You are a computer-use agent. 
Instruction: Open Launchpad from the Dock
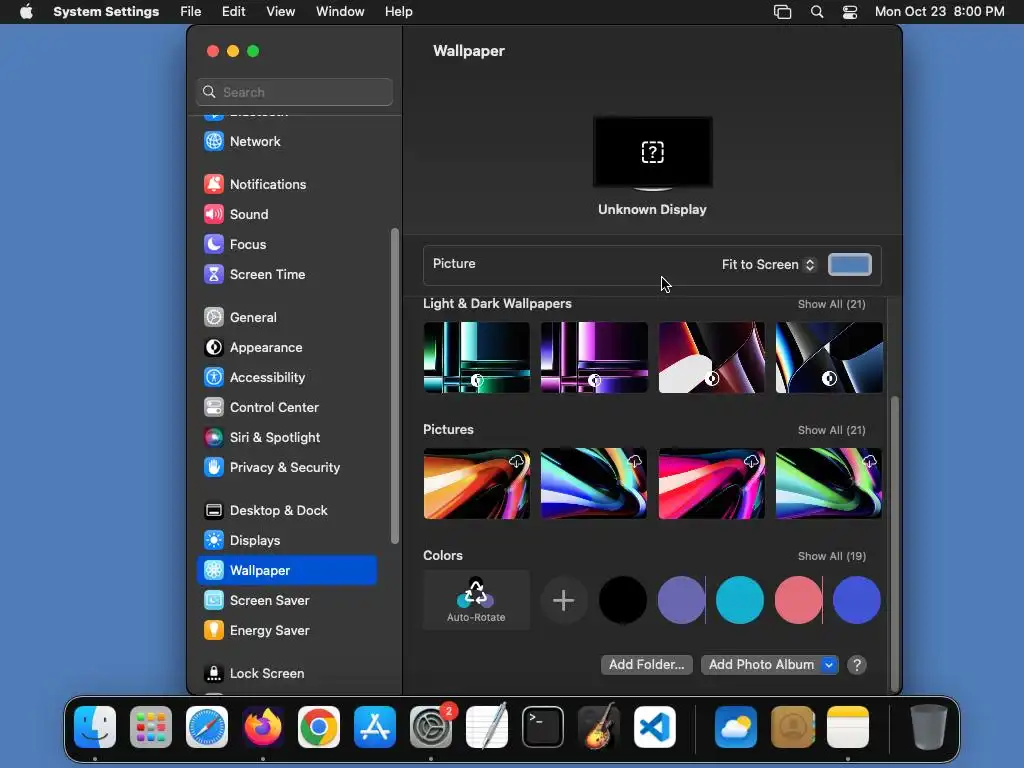click(x=151, y=727)
